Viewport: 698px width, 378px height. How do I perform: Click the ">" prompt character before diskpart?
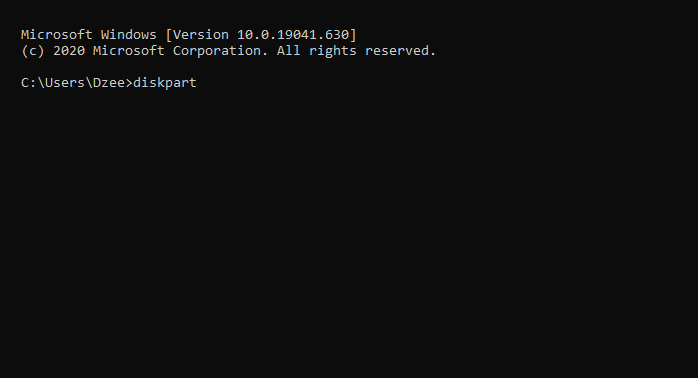[x=129, y=83]
